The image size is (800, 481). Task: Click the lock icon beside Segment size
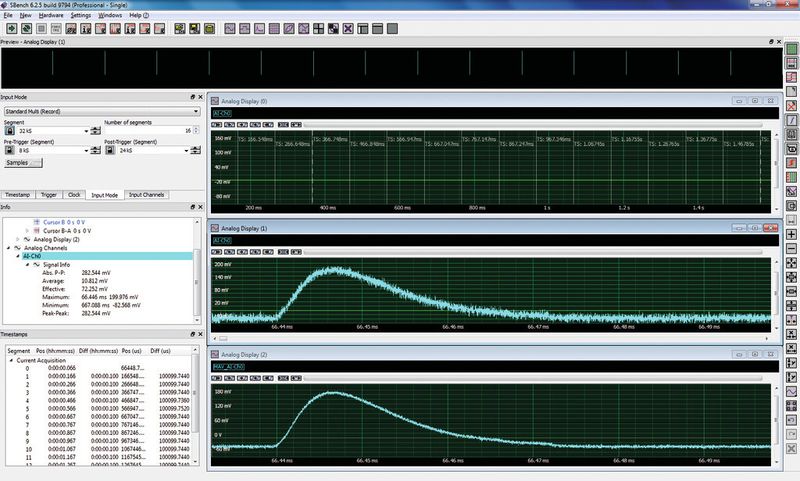coord(10,131)
